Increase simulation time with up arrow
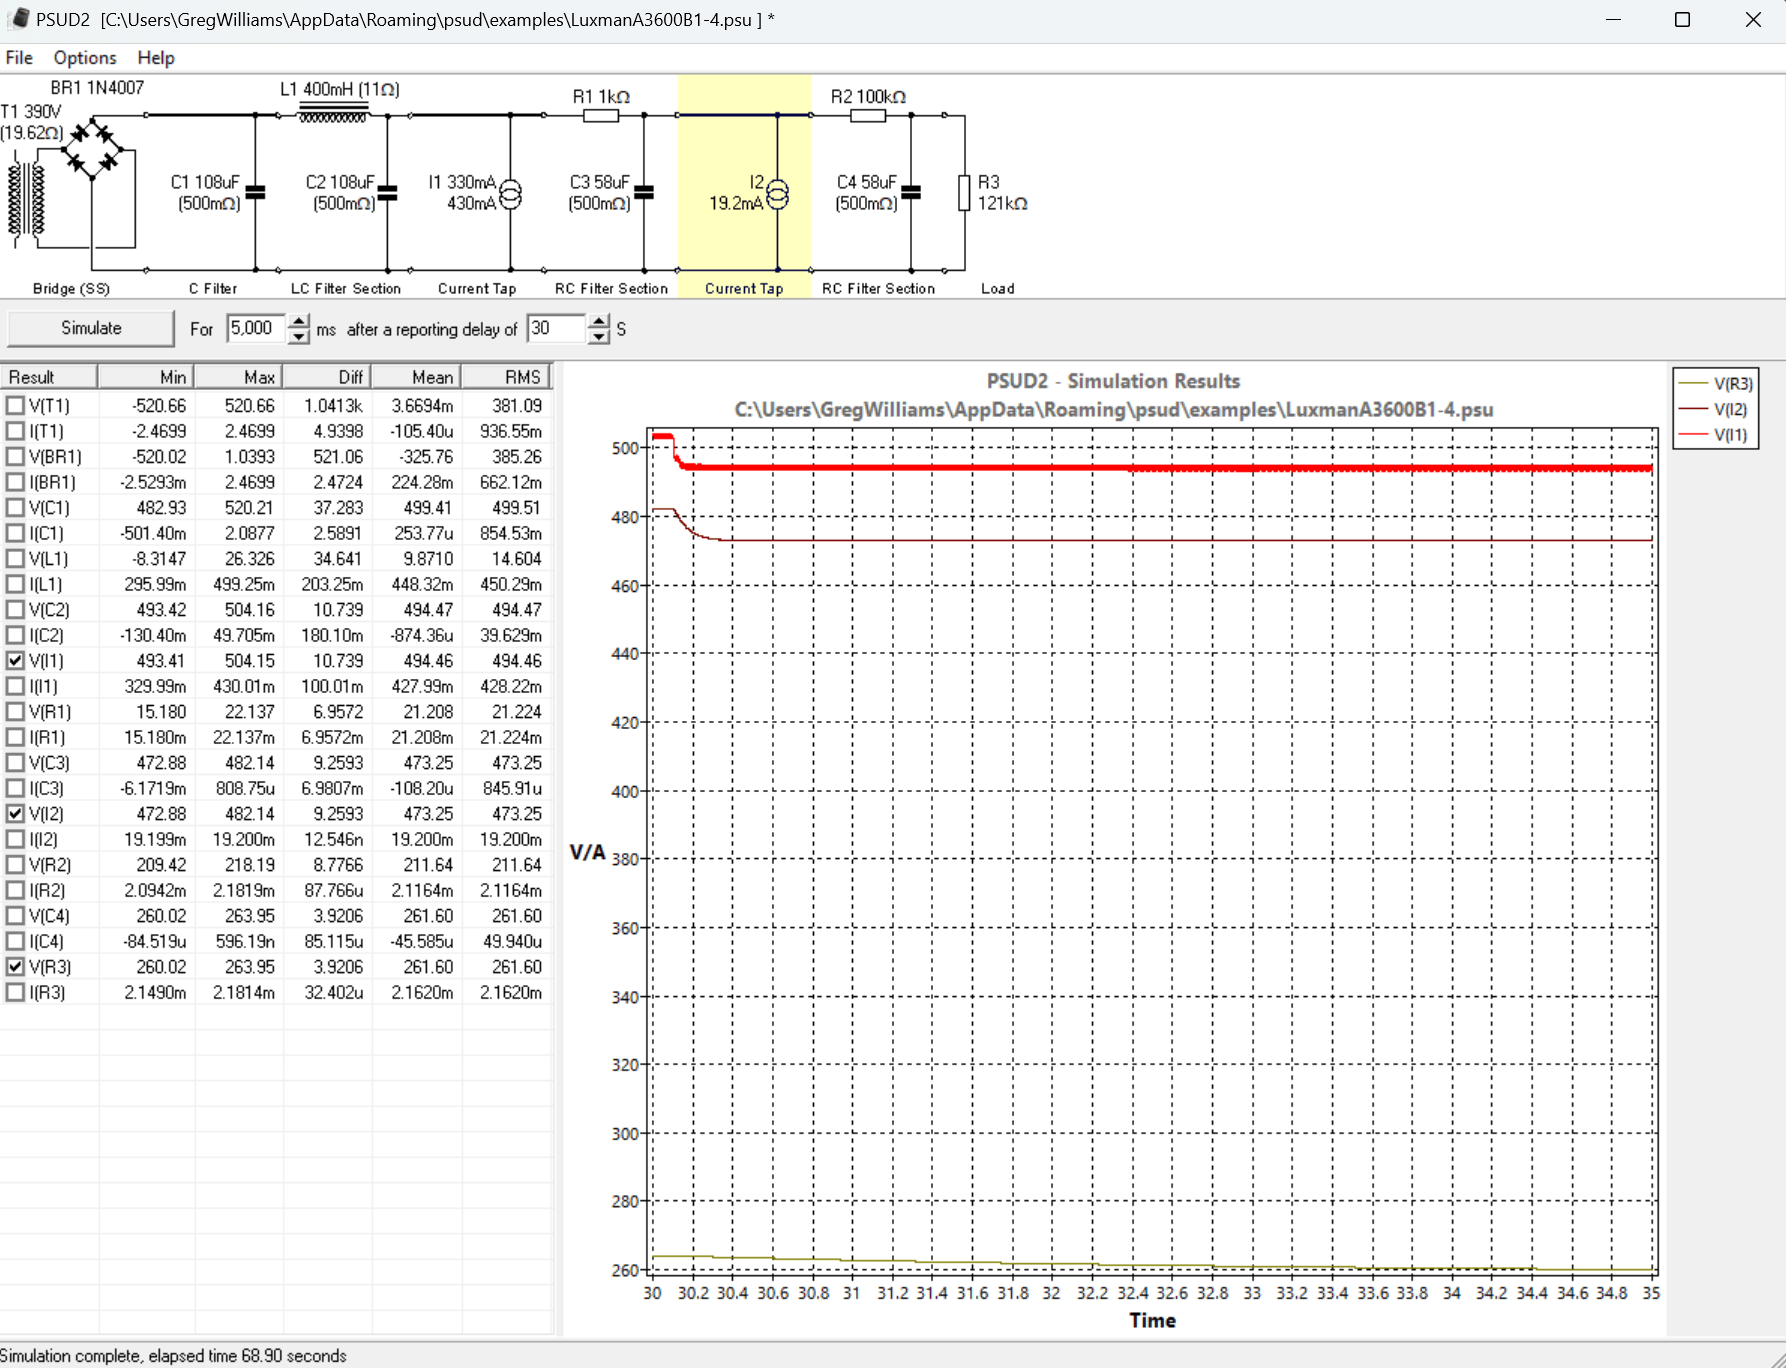 [299, 322]
